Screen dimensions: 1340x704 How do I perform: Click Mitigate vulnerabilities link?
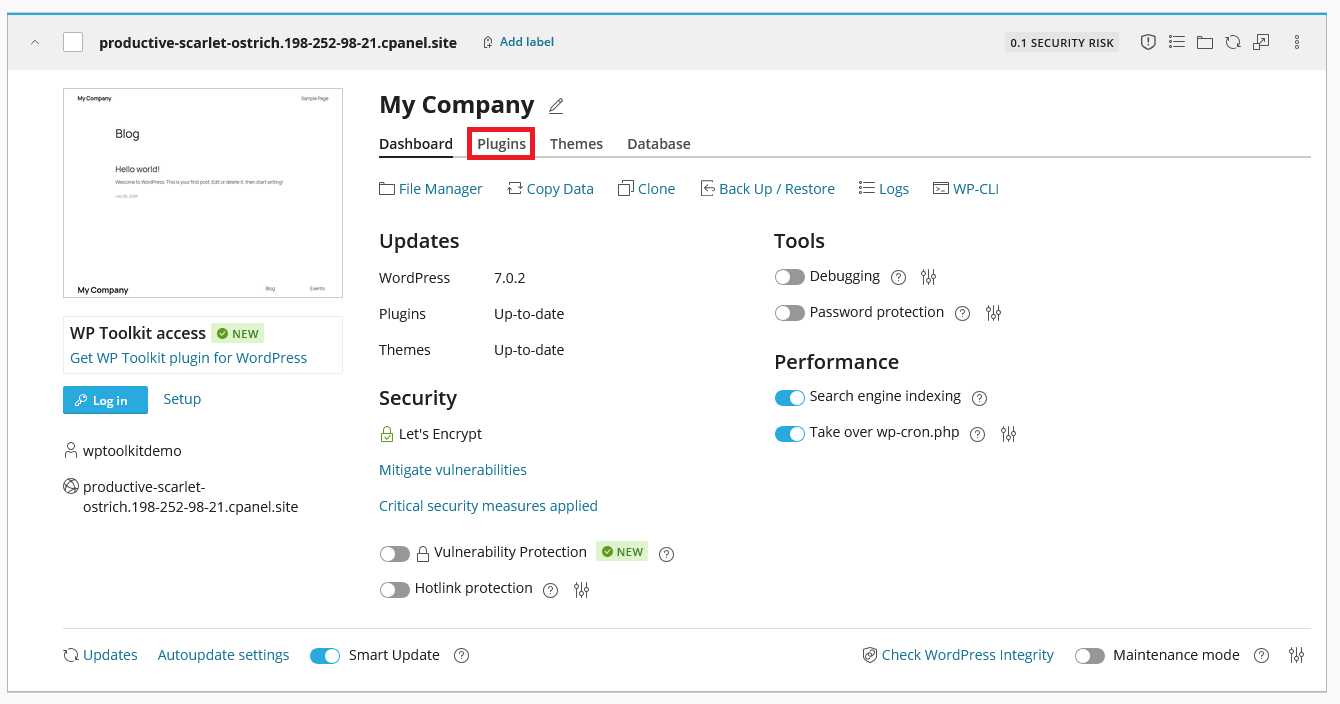pos(453,470)
